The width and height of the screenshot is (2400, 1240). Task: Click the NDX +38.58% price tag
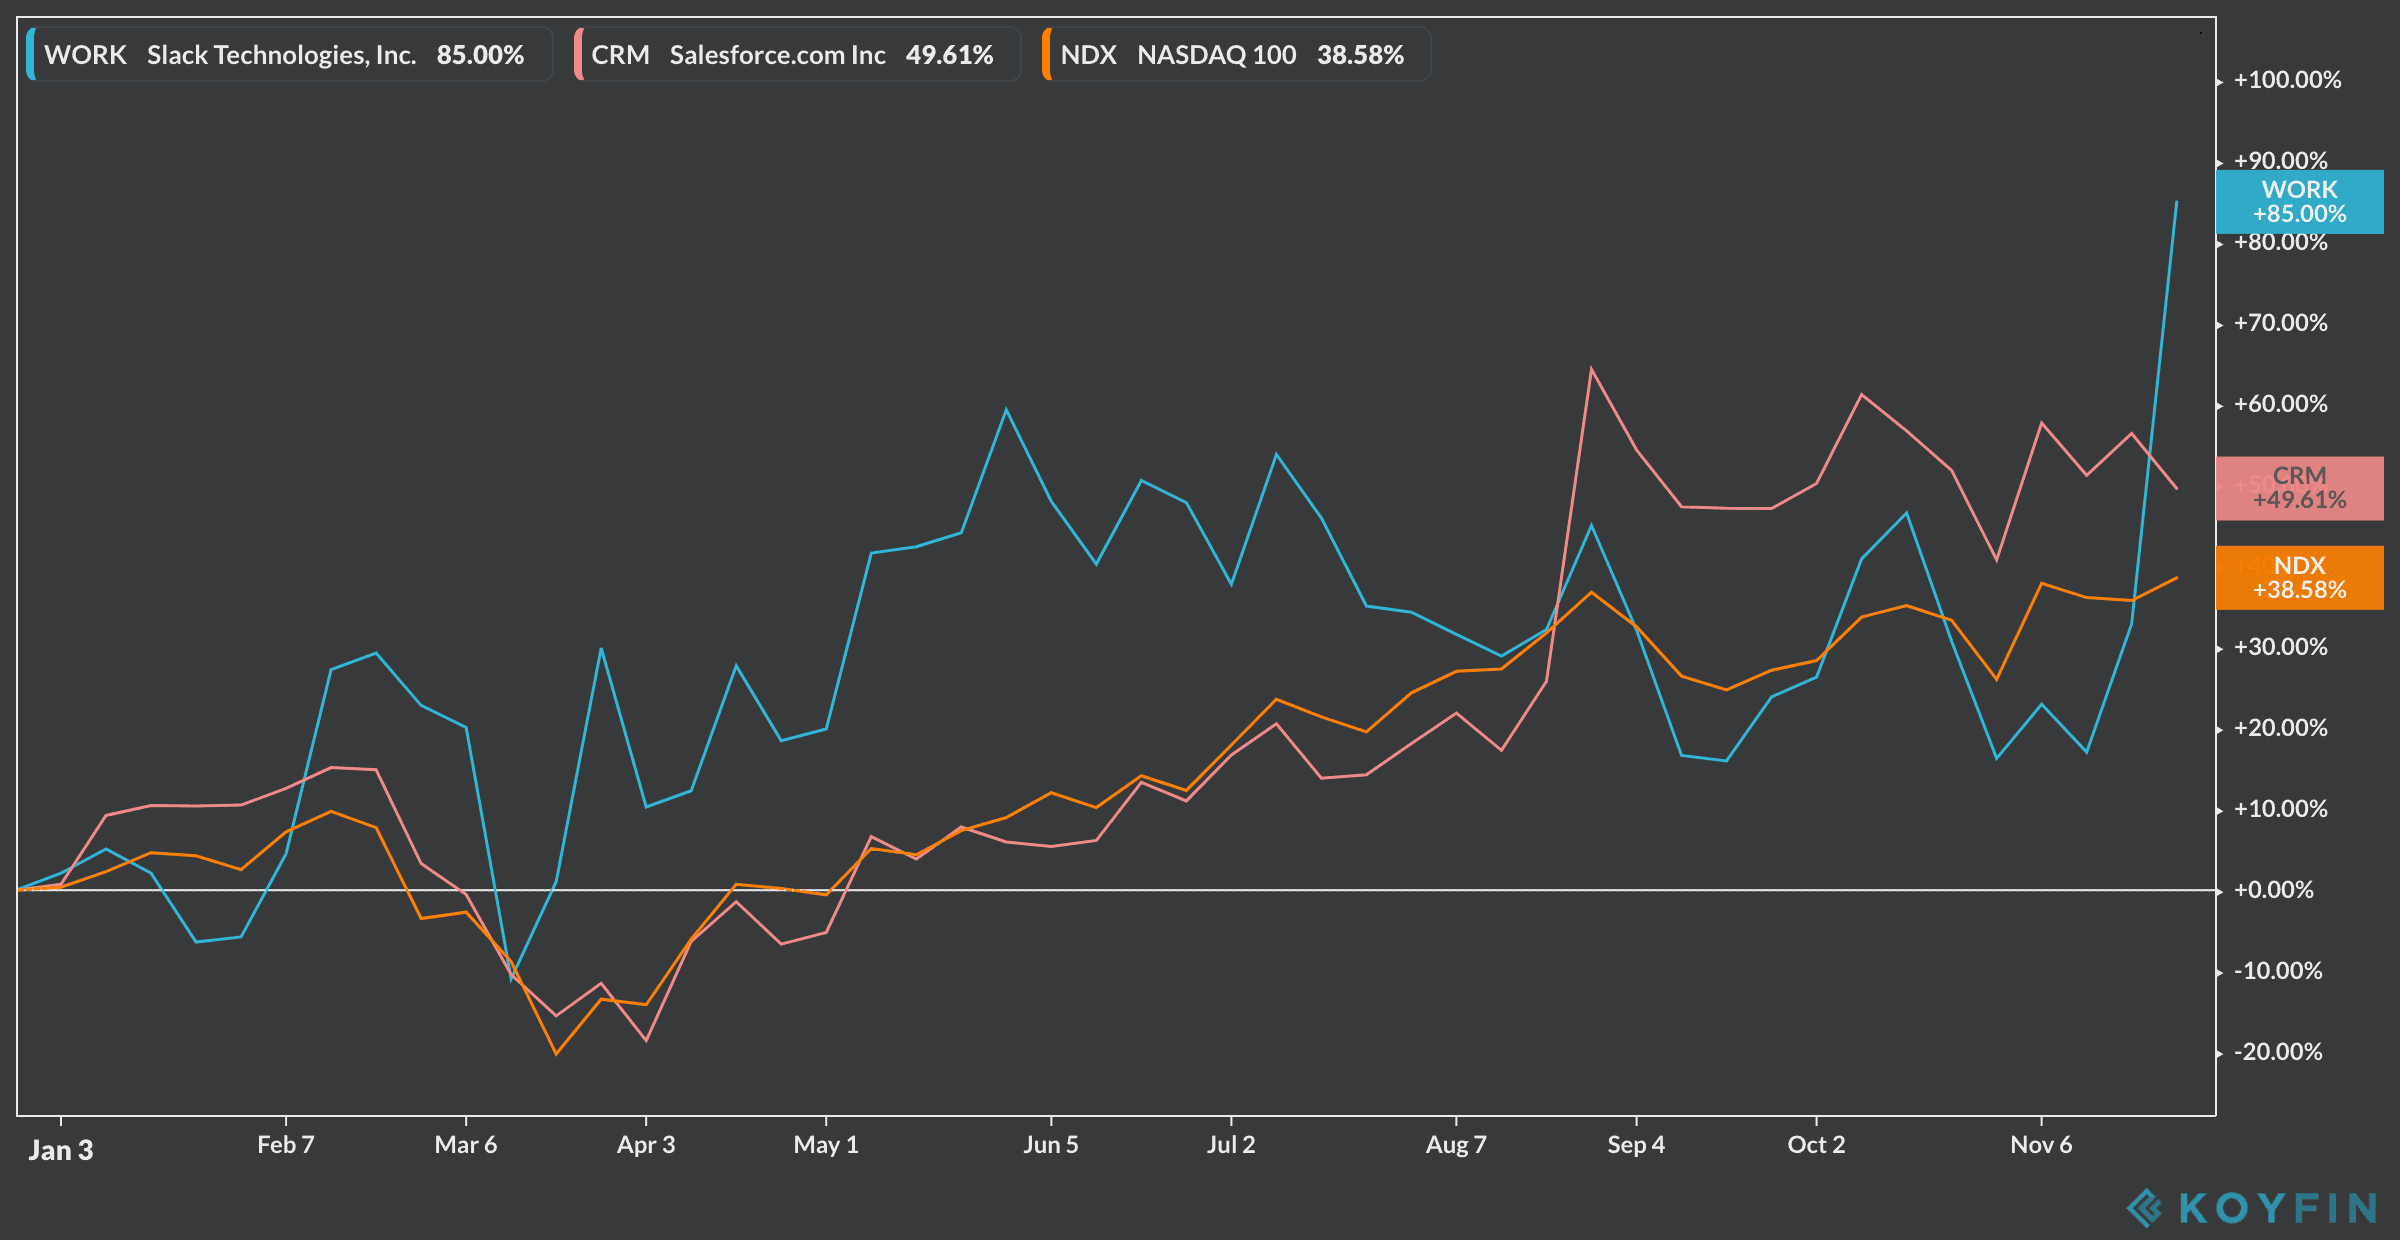coord(2300,578)
